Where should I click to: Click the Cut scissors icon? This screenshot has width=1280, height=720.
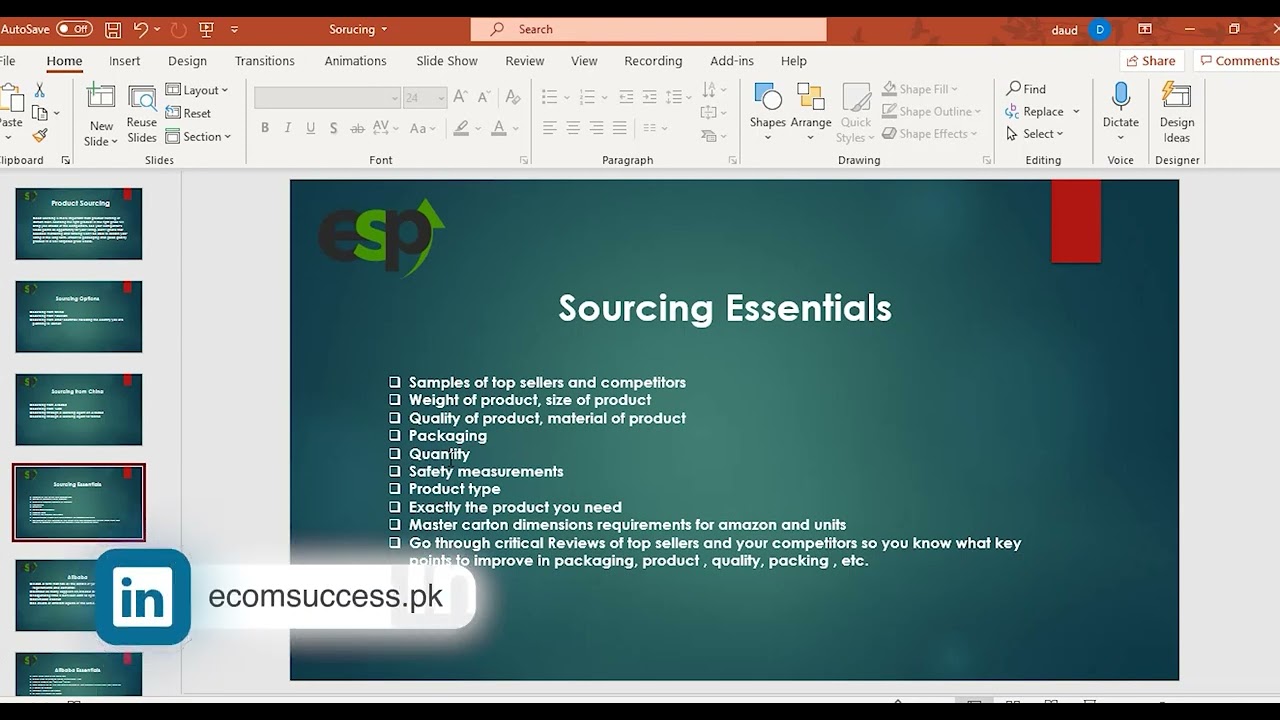tap(40, 90)
